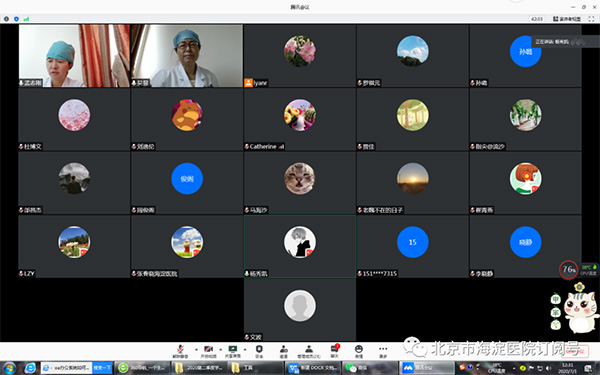Click the volume speaker tray icon
The height and width of the screenshot is (375, 600).
[x=549, y=368]
